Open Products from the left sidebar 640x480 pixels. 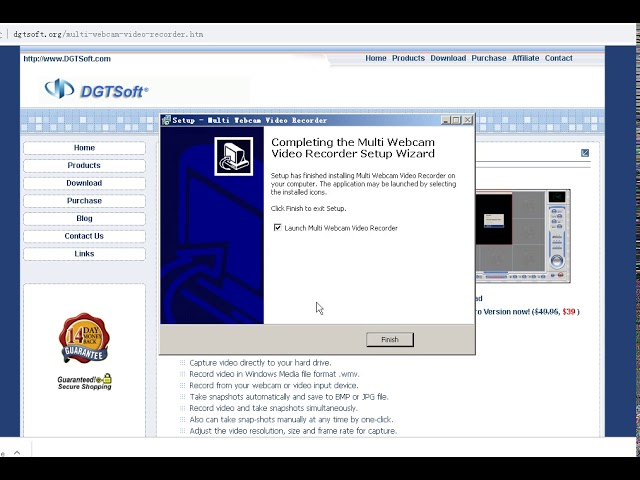(x=84, y=165)
